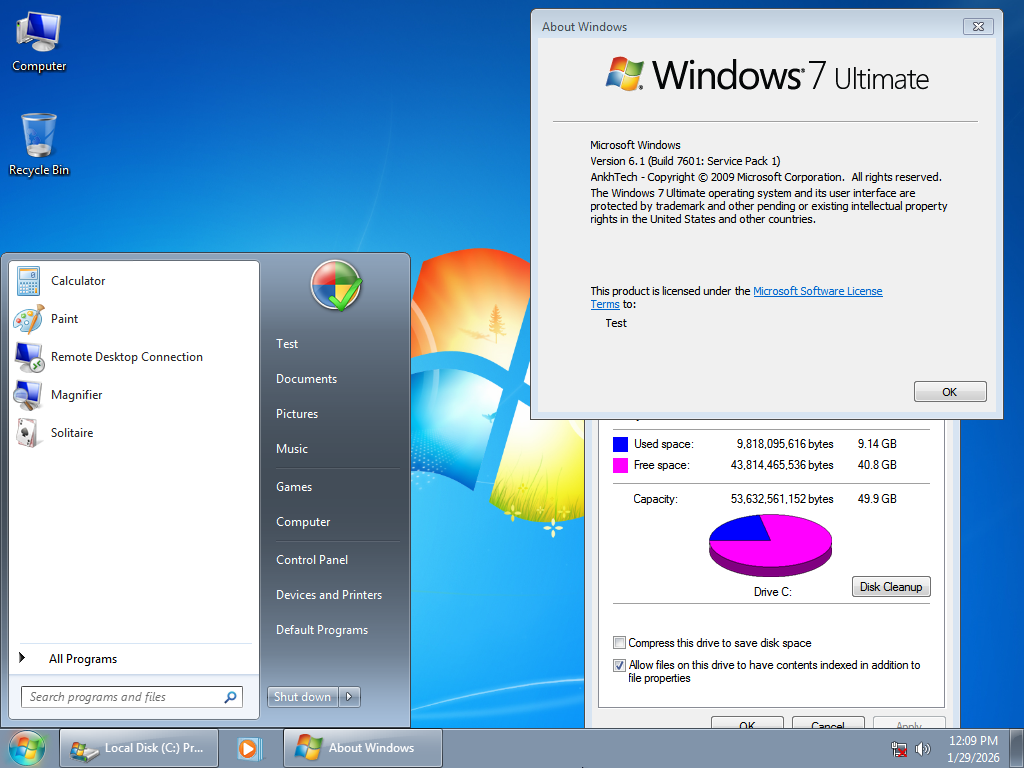The image size is (1024, 768).
Task: Launch Paint from the Start menu
Action: point(62,318)
